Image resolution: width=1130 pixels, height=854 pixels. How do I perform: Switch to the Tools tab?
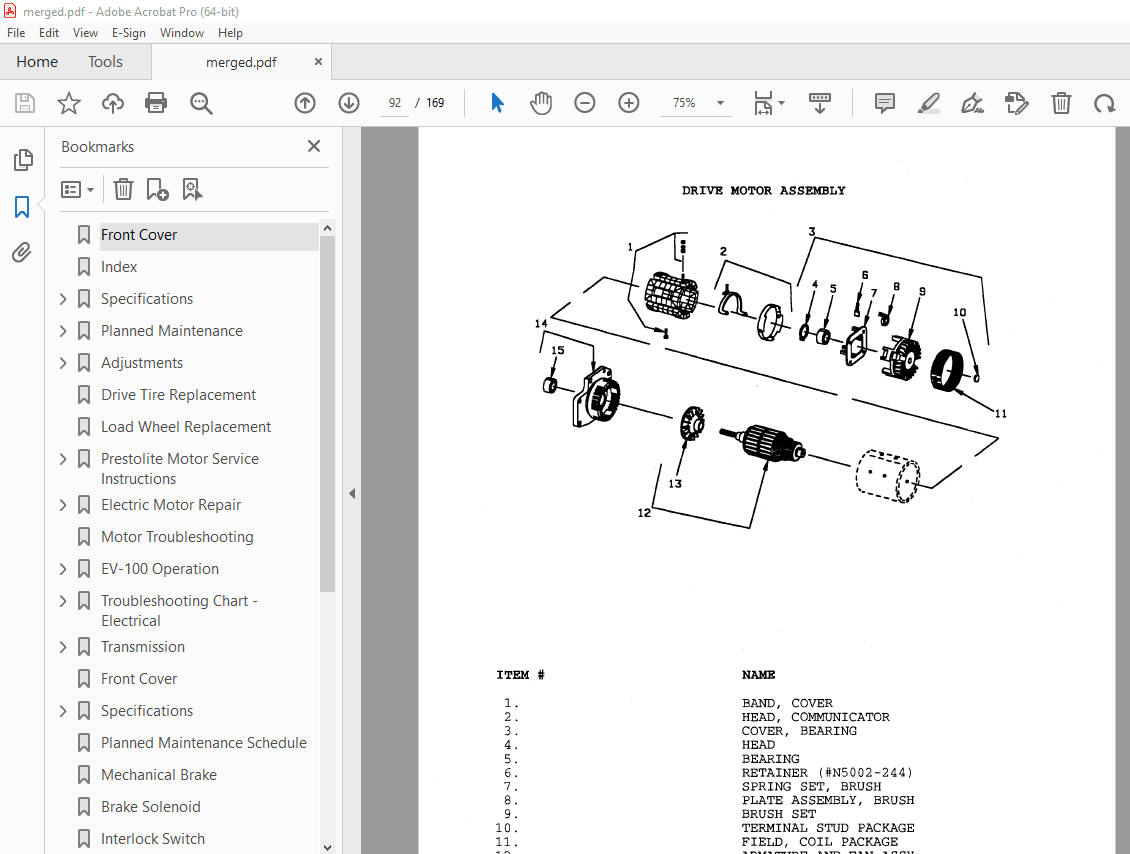coord(105,62)
